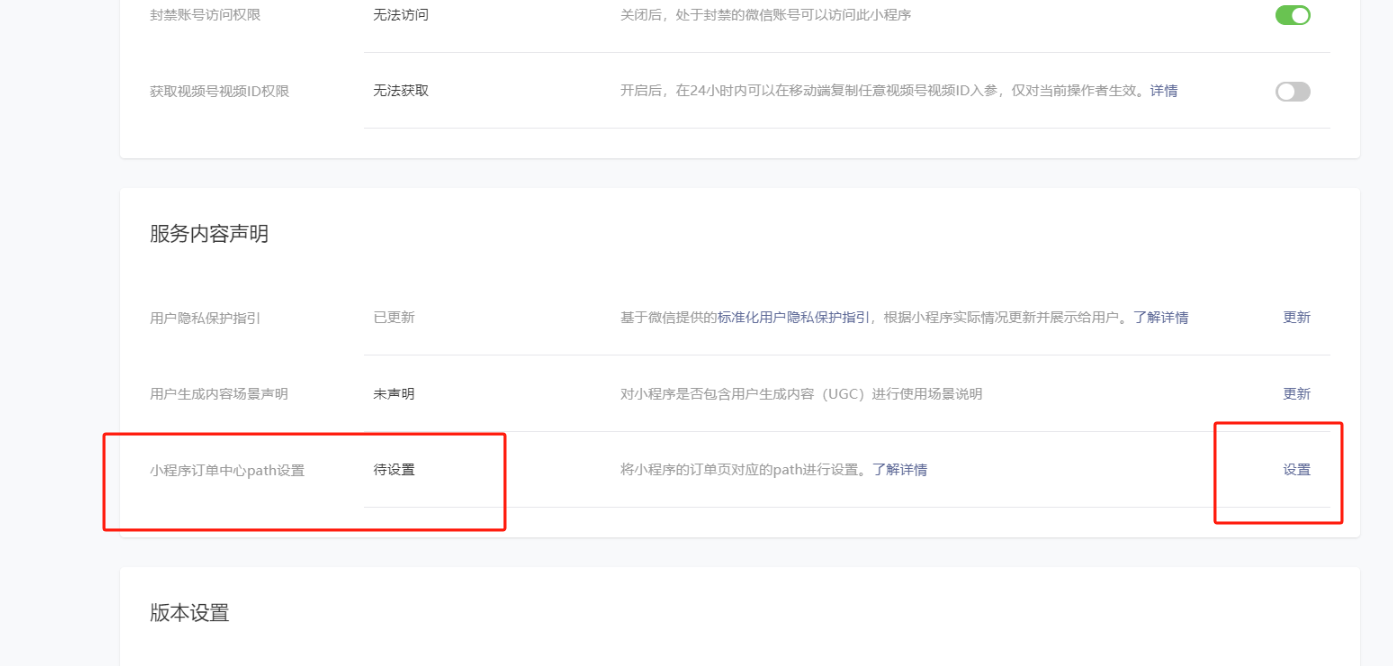The image size is (1393, 666).
Task: Open 详情 link in the video ID row
Action: pos(1163,91)
